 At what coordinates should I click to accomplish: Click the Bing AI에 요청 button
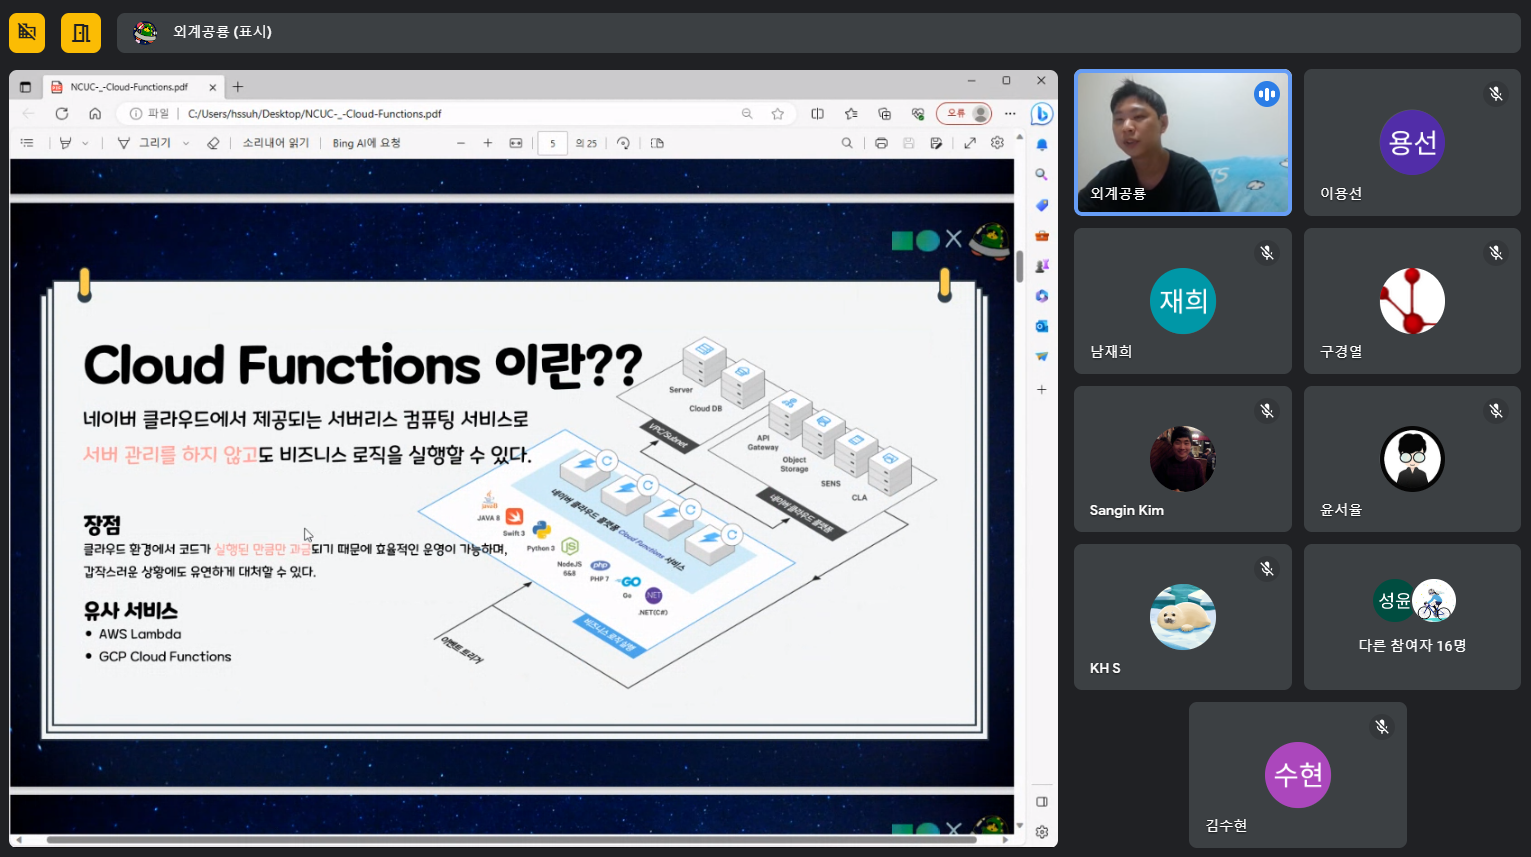366,143
